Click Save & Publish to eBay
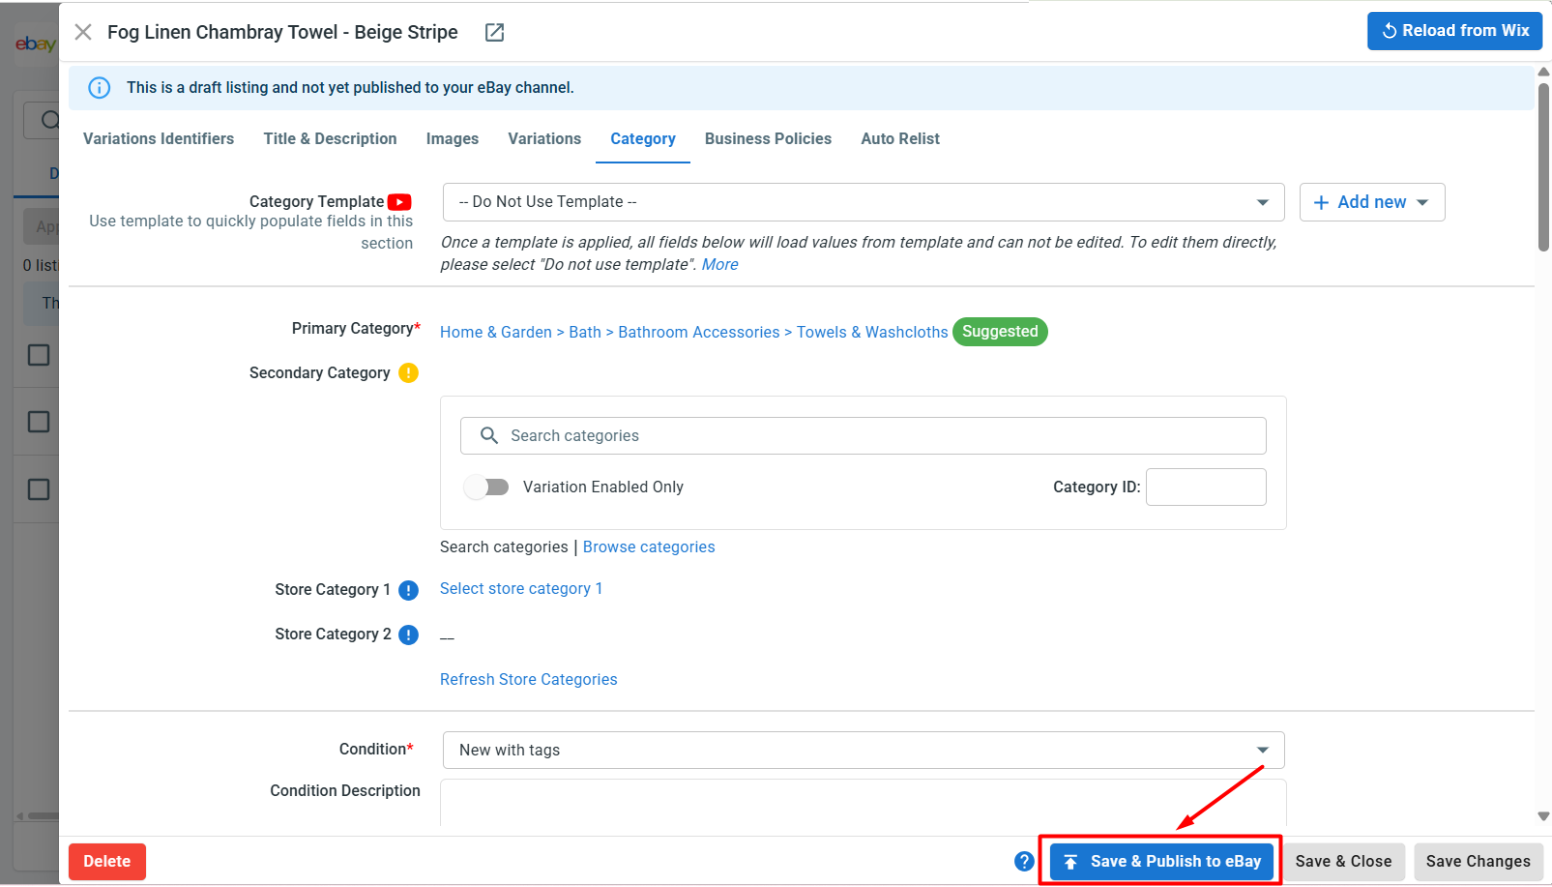The height and width of the screenshot is (887, 1552). [1162, 861]
